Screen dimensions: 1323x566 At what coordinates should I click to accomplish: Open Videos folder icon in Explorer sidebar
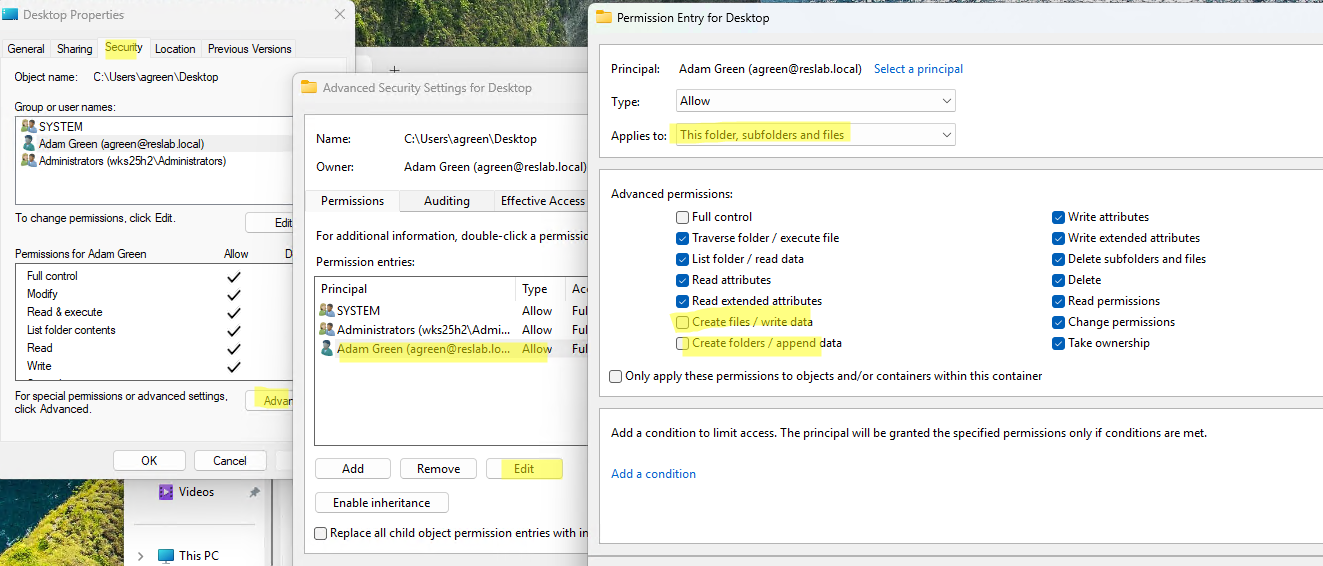point(167,492)
